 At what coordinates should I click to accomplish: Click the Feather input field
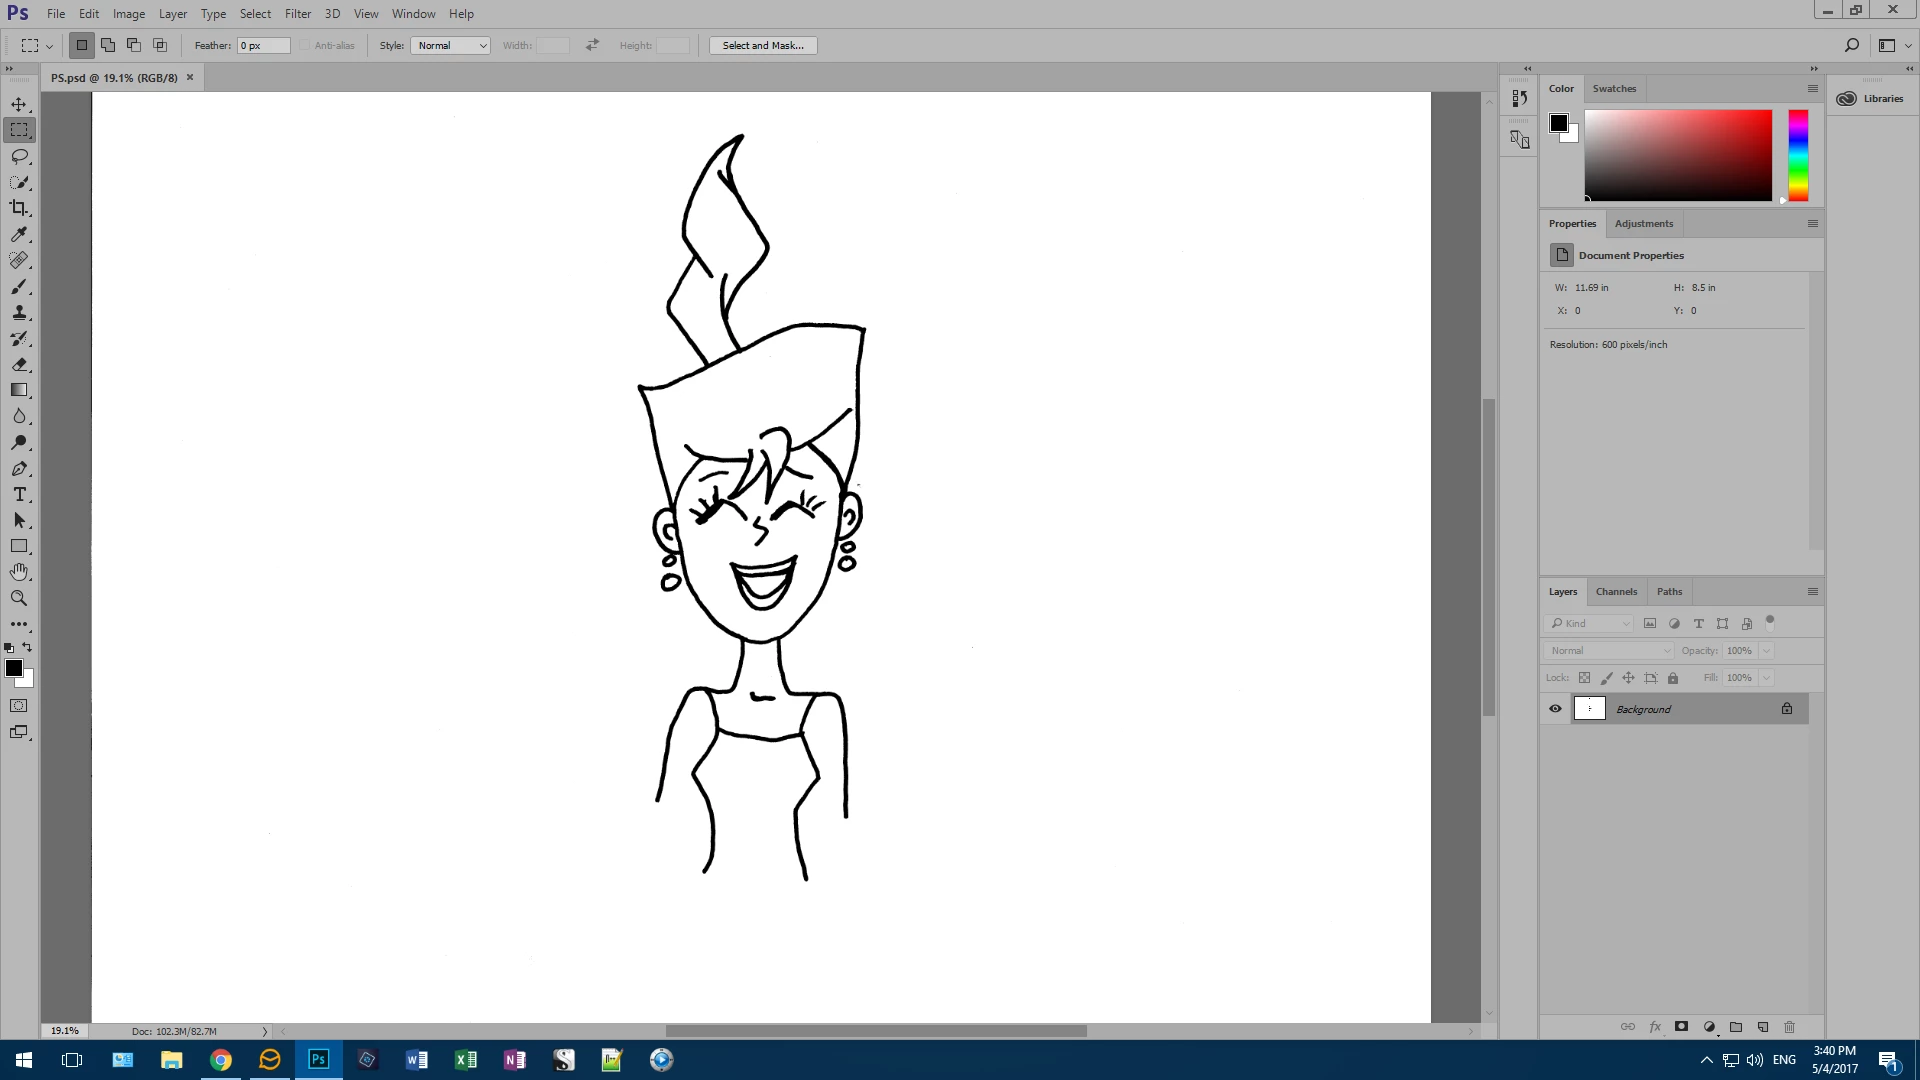[263, 46]
